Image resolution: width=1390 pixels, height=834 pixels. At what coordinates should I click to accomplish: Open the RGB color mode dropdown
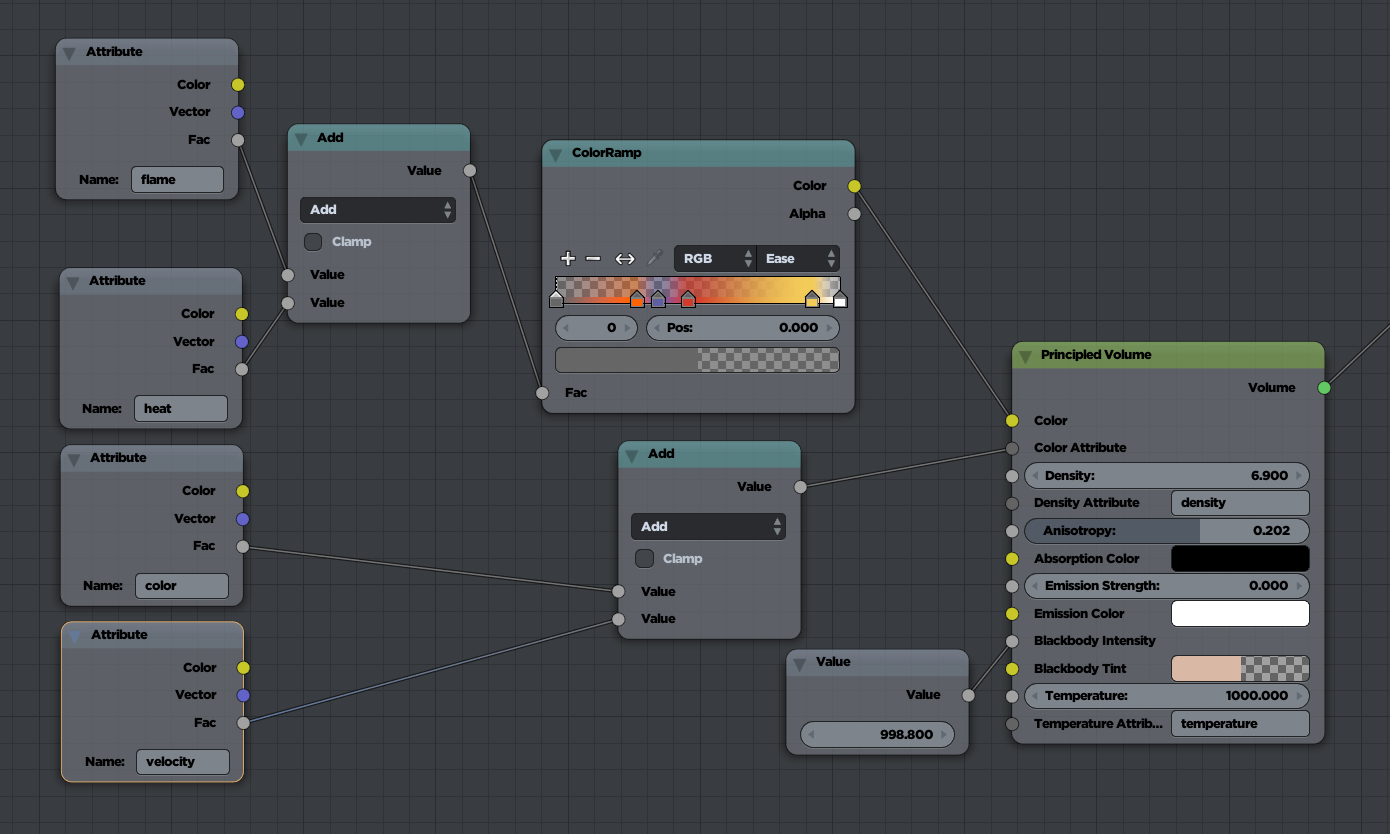[716, 259]
